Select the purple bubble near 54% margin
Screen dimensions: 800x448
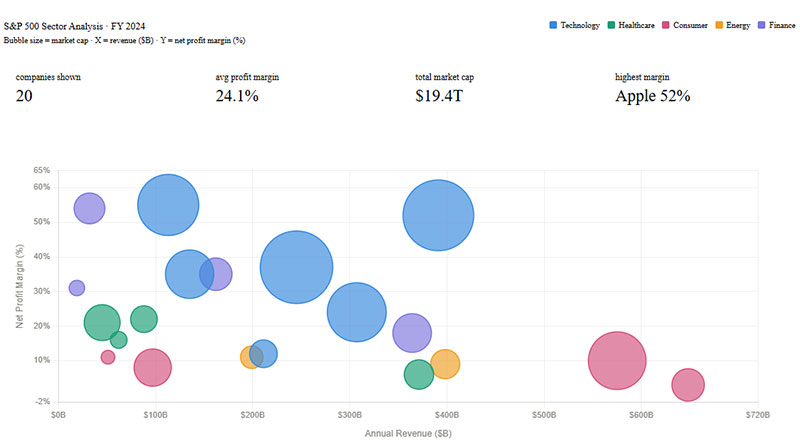89,208
